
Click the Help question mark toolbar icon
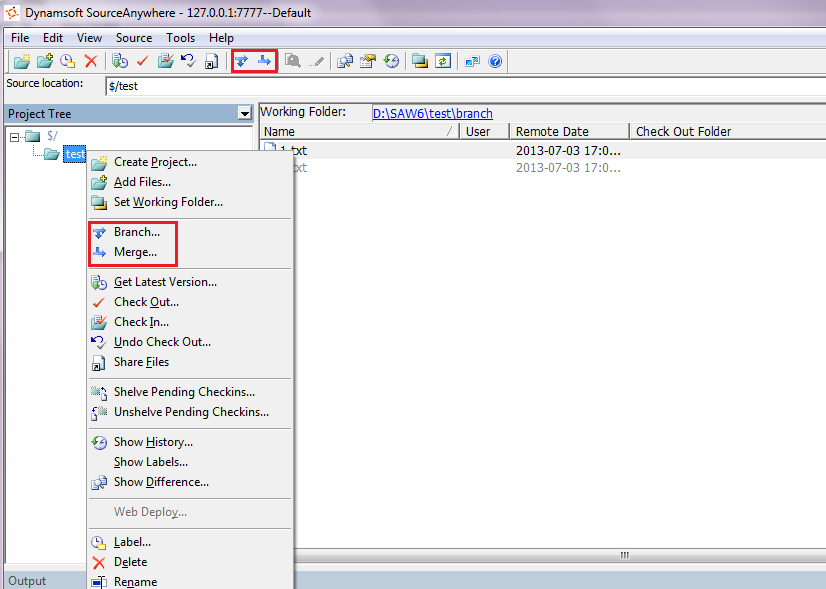tap(494, 62)
